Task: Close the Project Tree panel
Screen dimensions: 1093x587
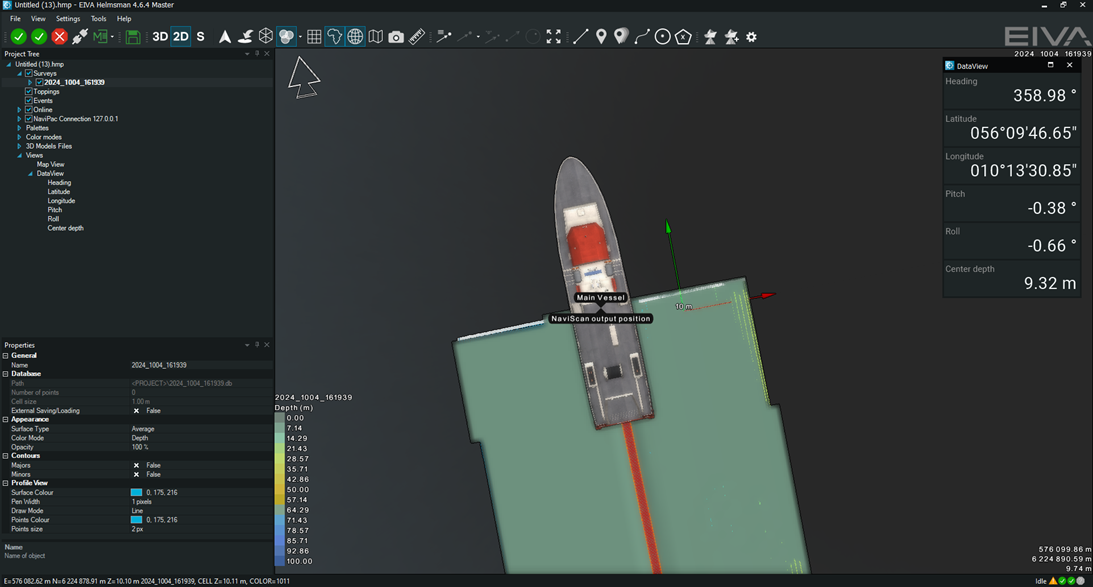Action: click(x=266, y=54)
